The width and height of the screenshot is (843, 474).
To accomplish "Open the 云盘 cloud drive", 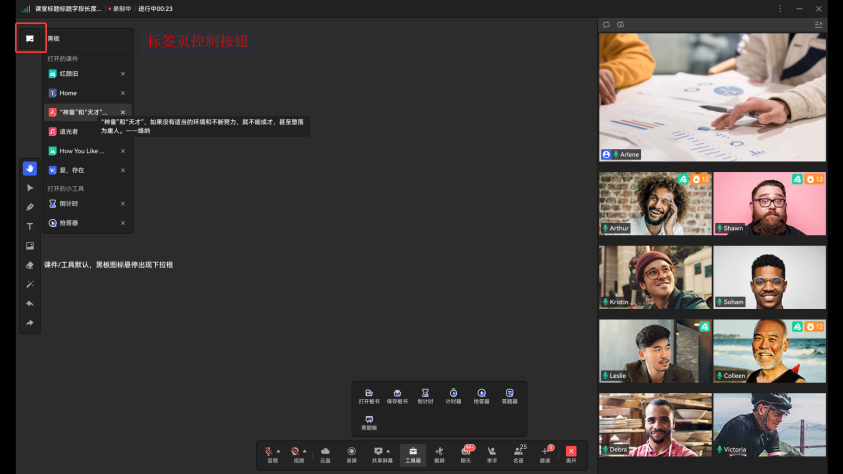I will (325, 455).
